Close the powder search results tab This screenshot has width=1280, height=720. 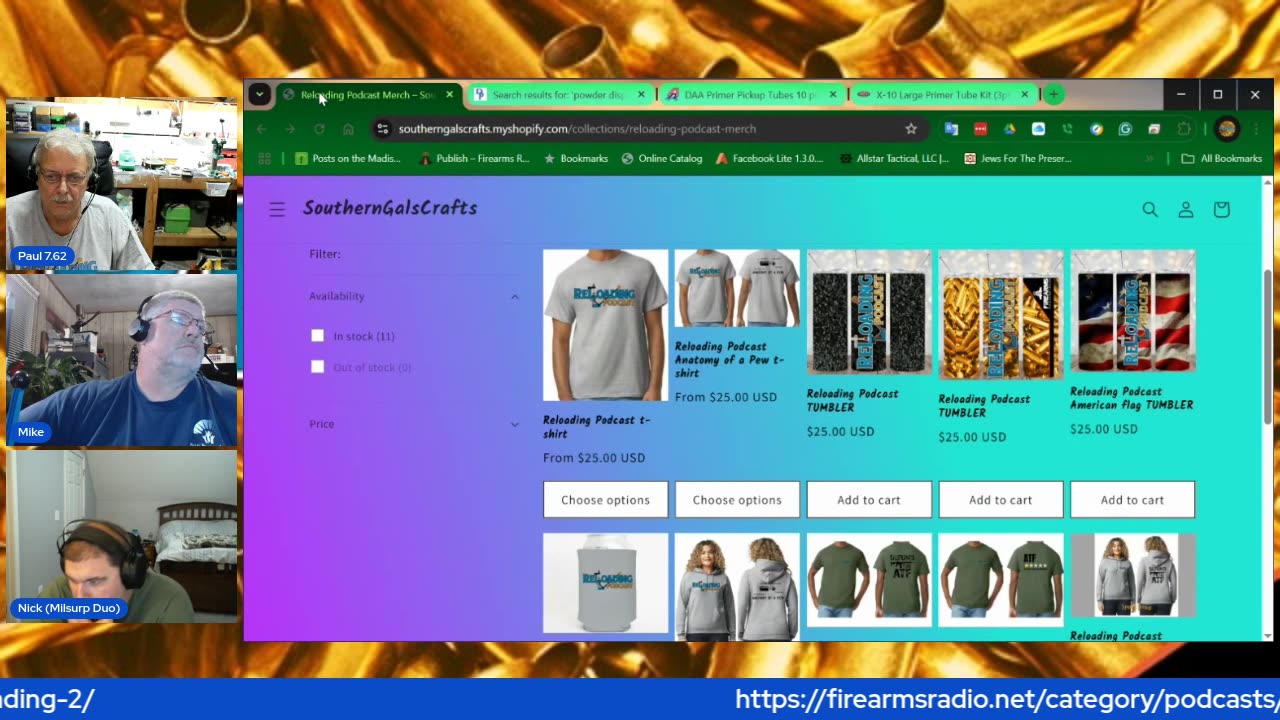[x=641, y=95]
